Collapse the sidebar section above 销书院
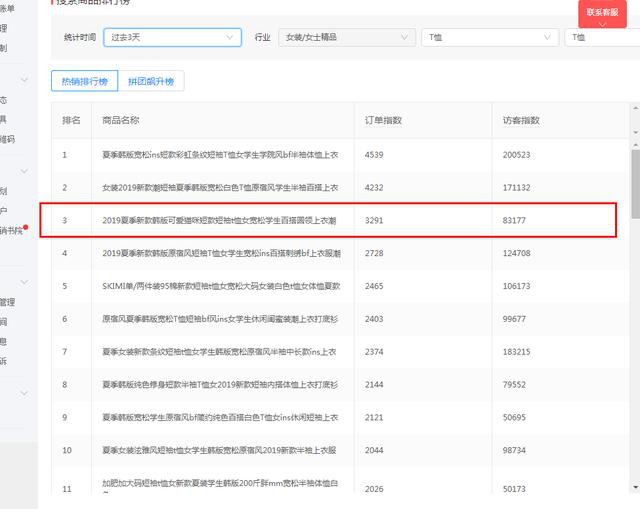 (25, 171)
